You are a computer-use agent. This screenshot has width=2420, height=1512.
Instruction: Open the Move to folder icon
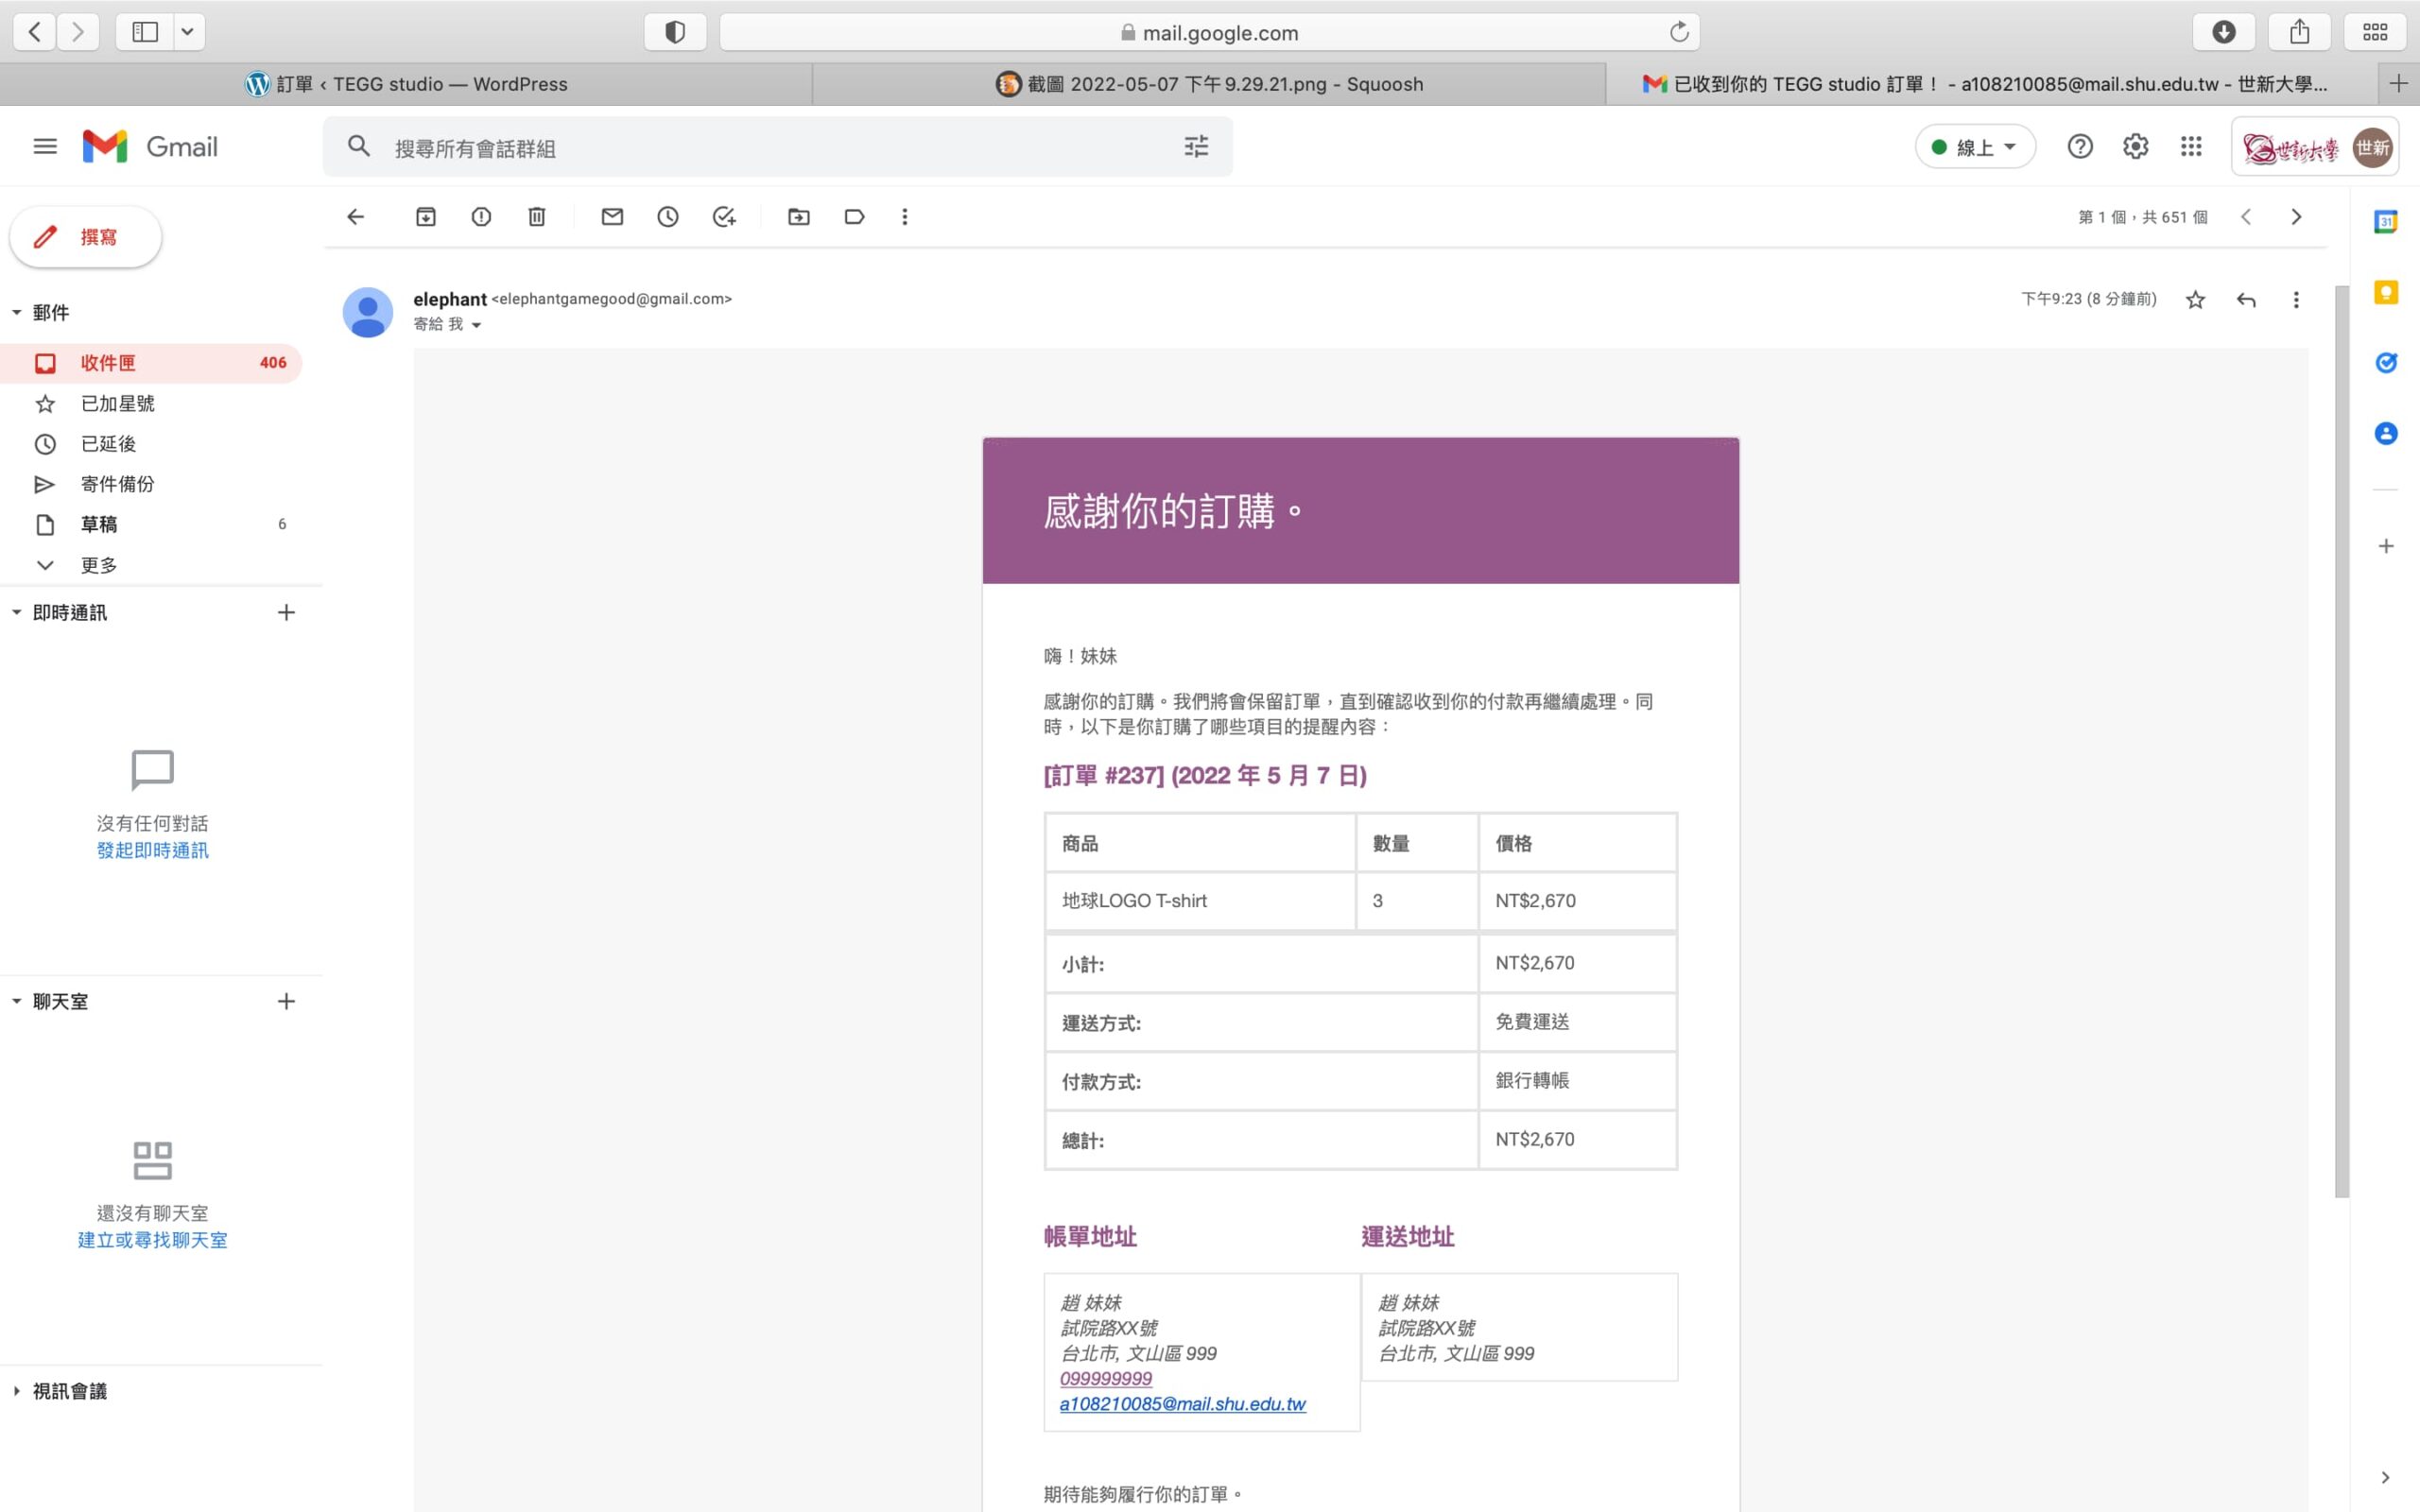coord(798,217)
